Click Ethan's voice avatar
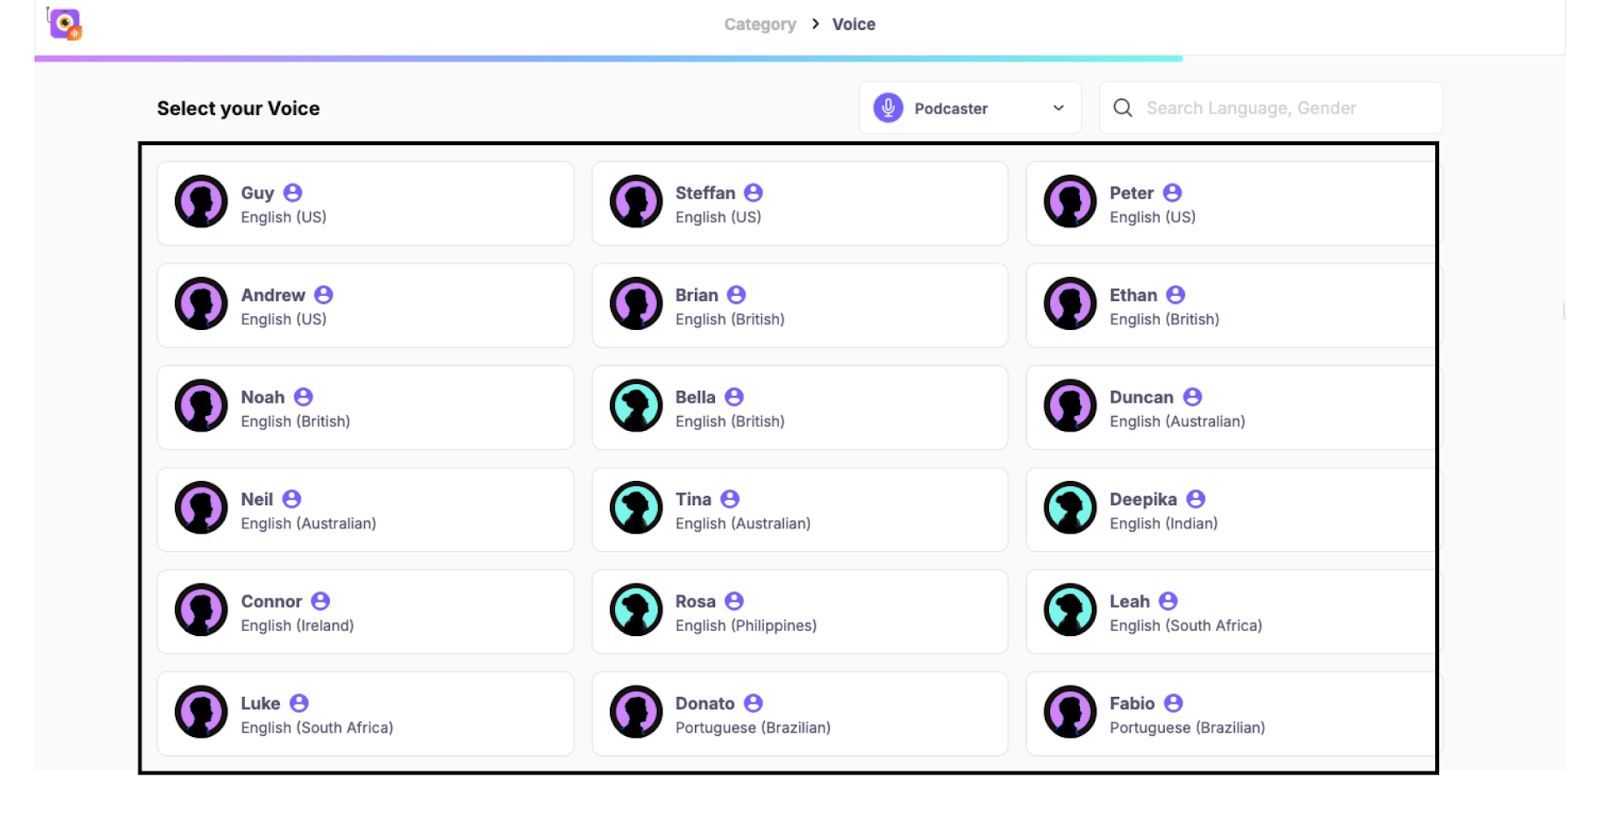Screen dimensions: 1600x817 tap(1070, 304)
